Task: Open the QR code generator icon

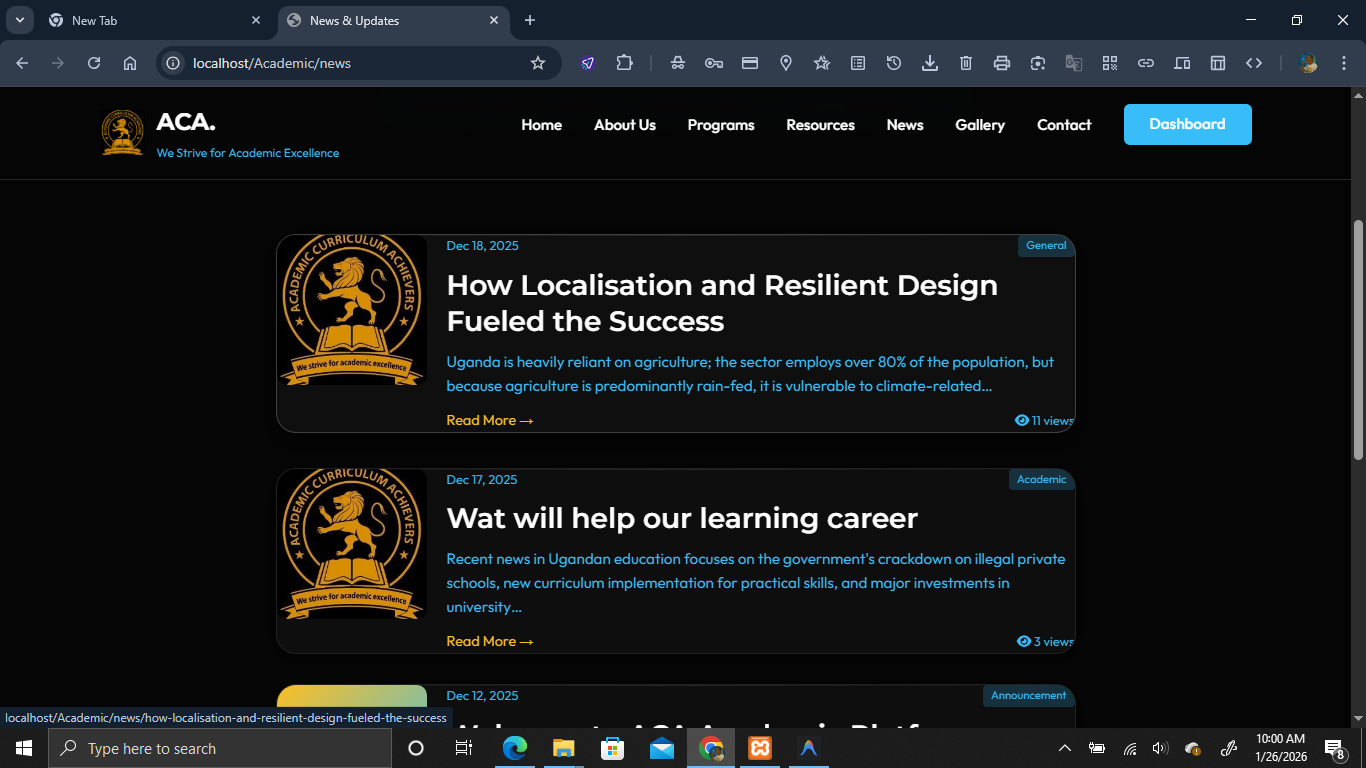Action: [1110, 63]
